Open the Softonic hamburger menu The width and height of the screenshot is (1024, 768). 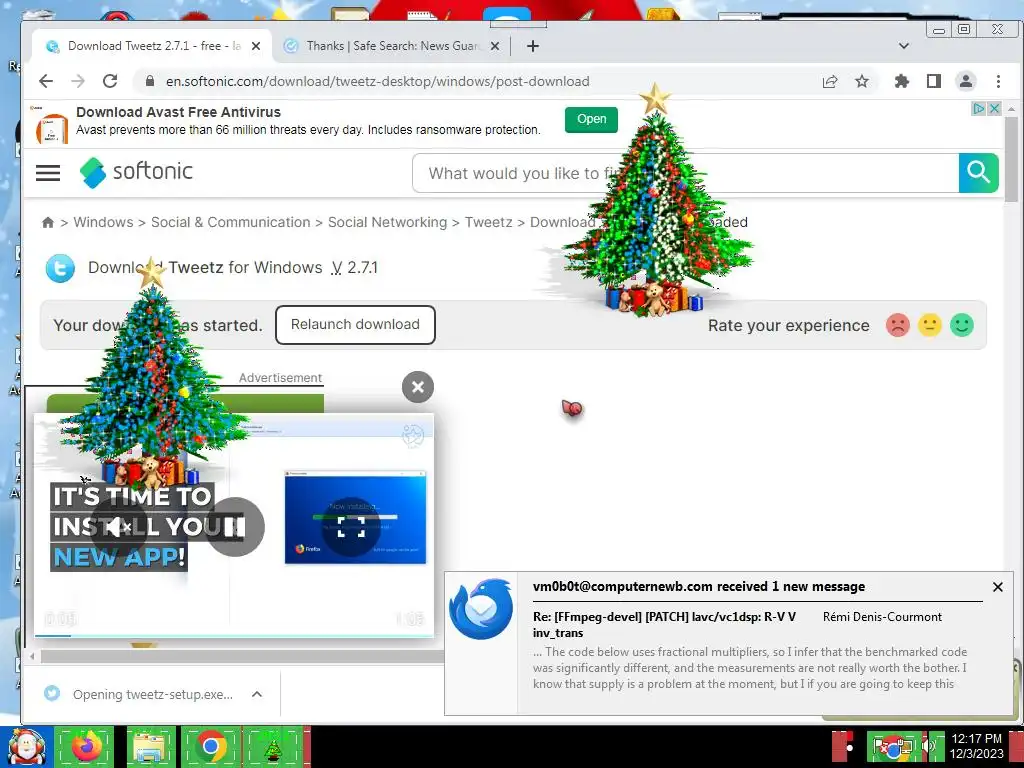coord(48,173)
